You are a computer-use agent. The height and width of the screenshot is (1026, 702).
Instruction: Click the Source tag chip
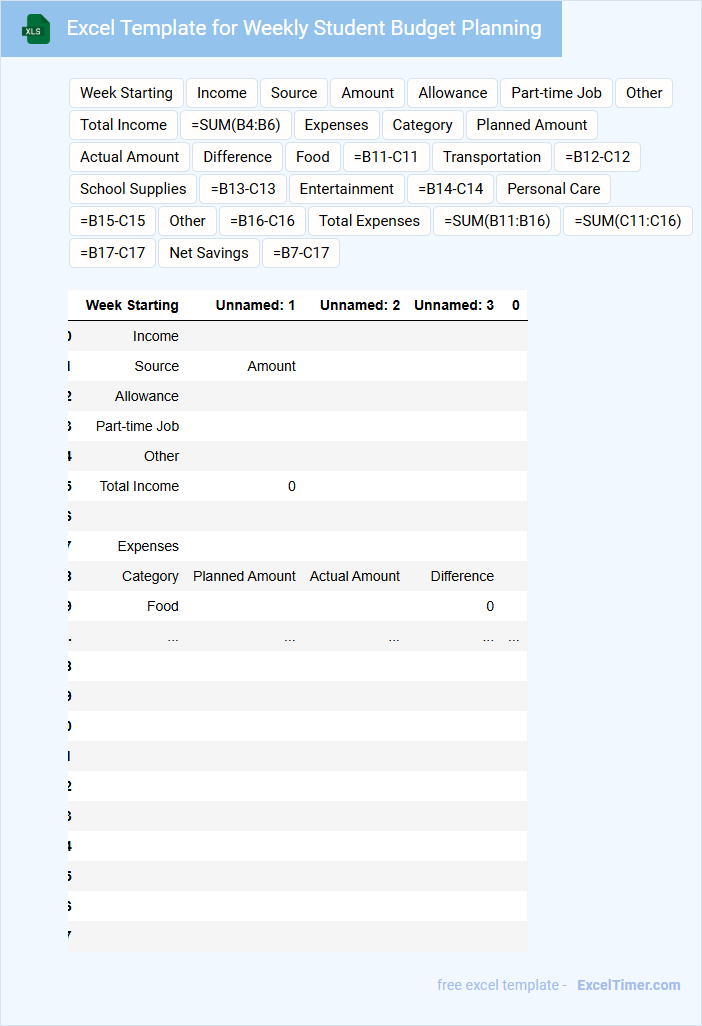[x=294, y=93]
